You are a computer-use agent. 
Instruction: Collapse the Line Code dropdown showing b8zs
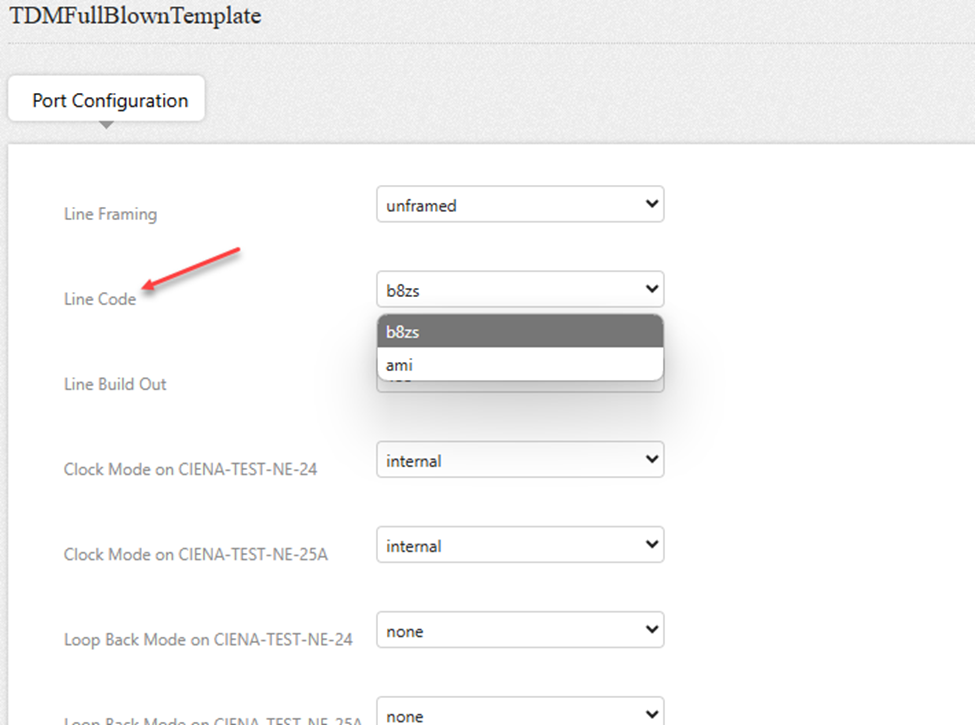click(520, 289)
